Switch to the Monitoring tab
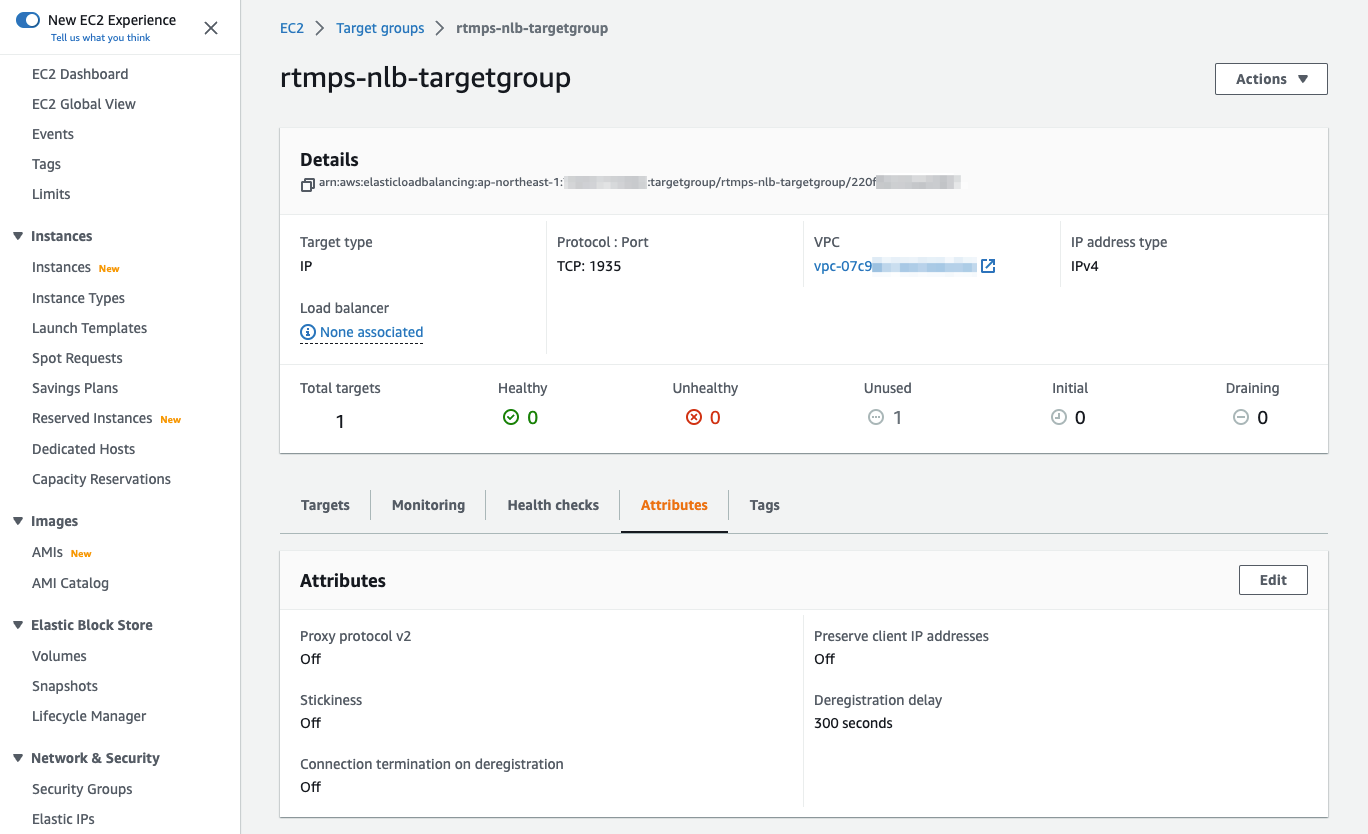Image resolution: width=1368 pixels, height=834 pixels. click(428, 505)
